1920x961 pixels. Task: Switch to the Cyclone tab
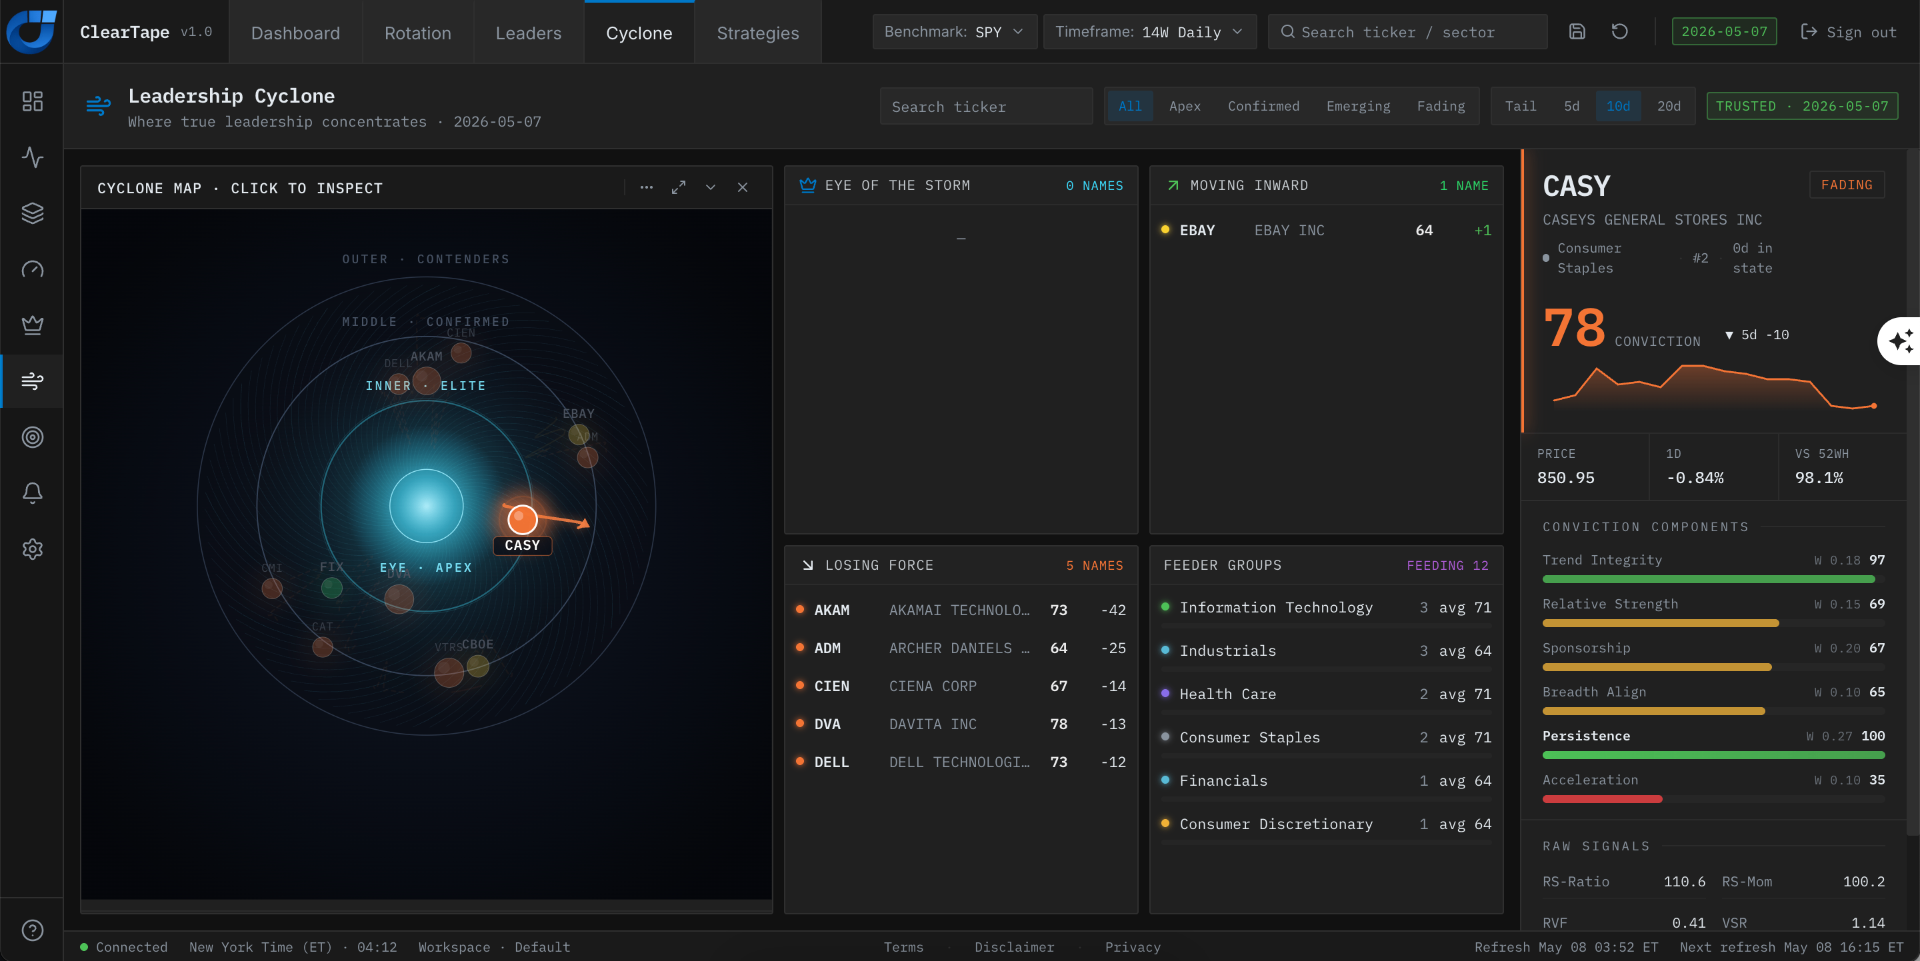click(639, 33)
